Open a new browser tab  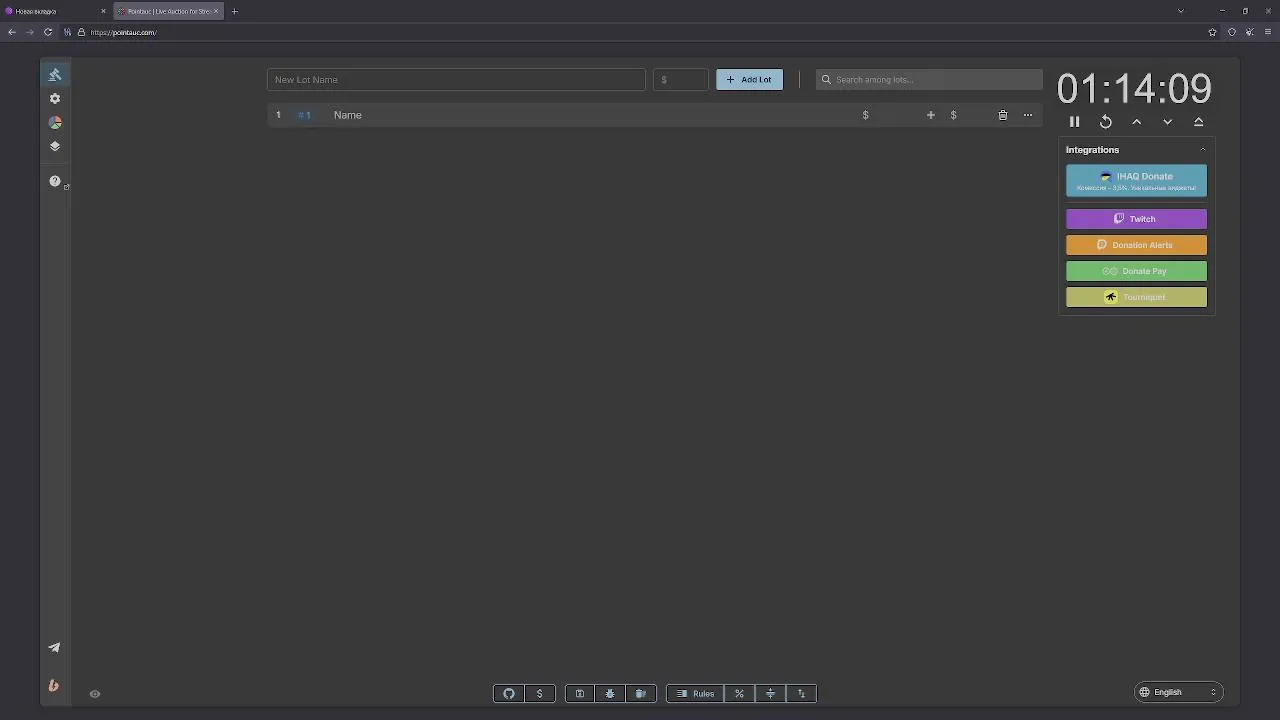coord(234,11)
